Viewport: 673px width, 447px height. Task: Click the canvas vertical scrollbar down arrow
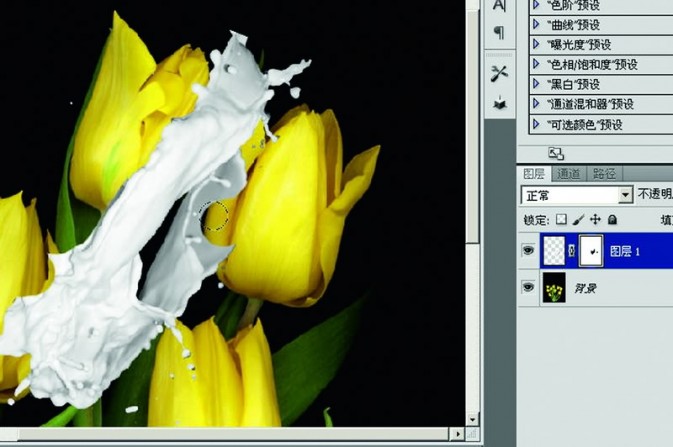[x=473, y=420]
